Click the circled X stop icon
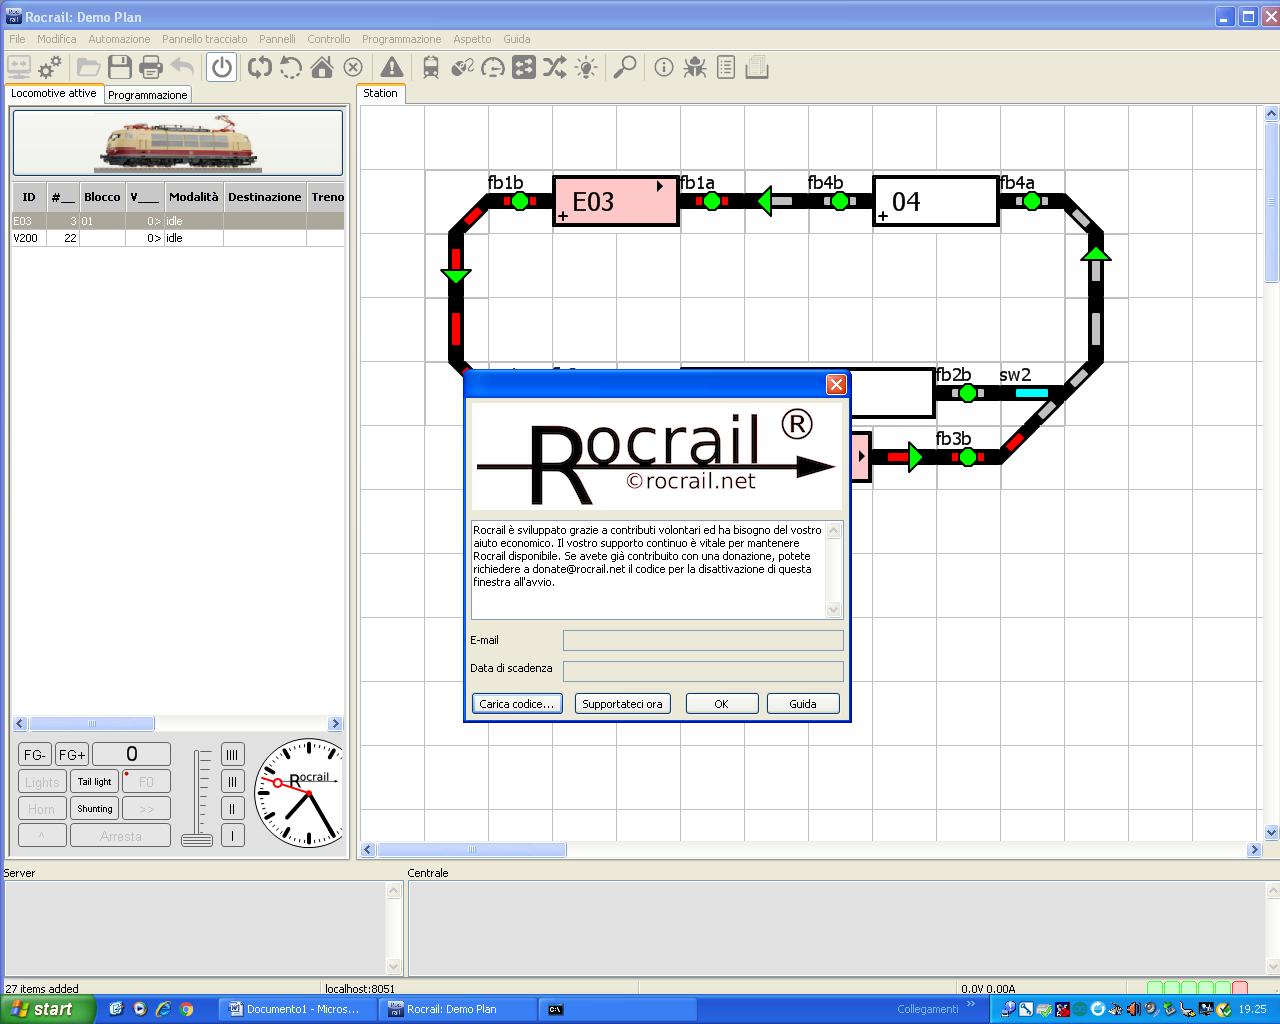Screen dimensions: 1280x1024 click(x=353, y=67)
